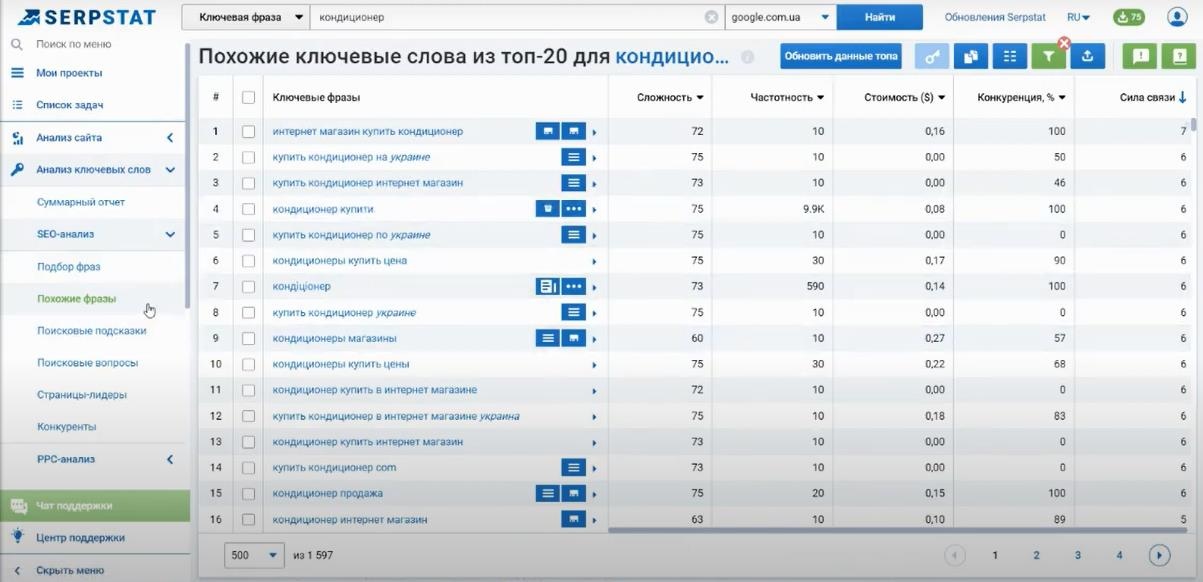Viewport: 1203px width, 582px height.
Task: Go to results page 3
Action: pos(1078,555)
